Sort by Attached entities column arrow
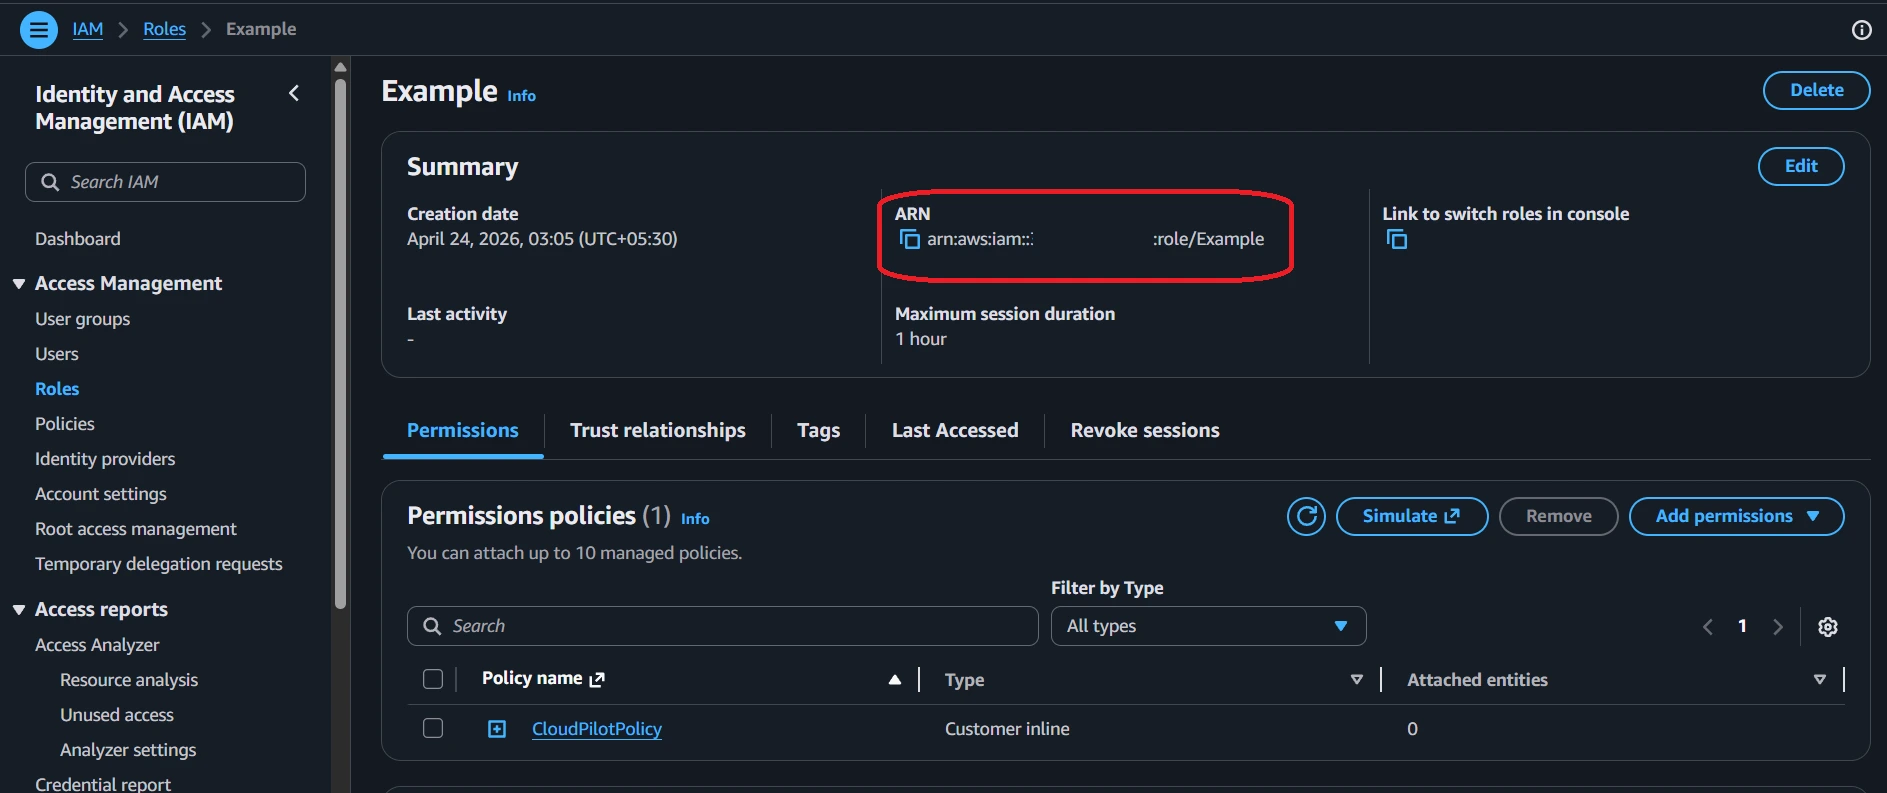This screenshot has height=793, width=1887. tap(1820, 680)
